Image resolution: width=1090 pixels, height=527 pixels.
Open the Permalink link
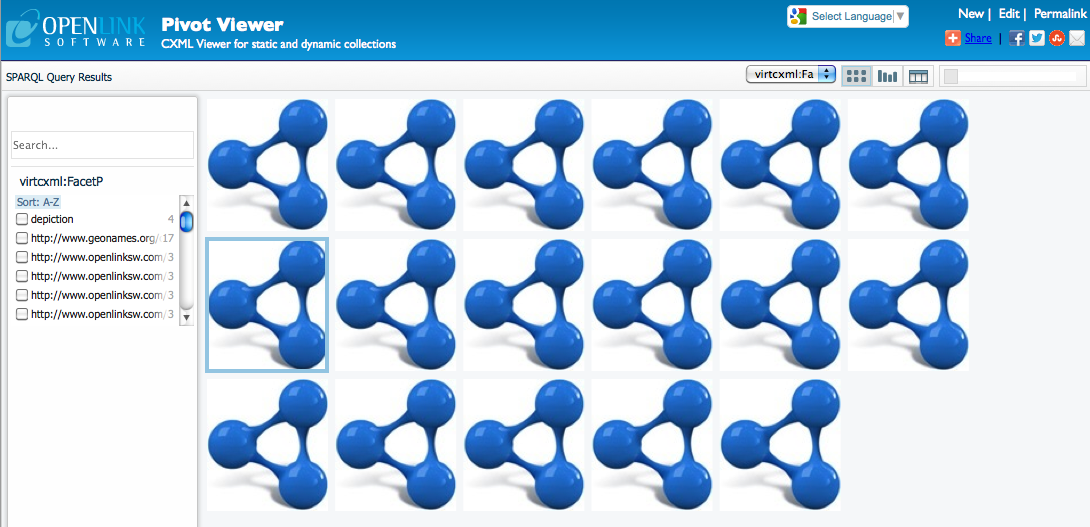(x=1059, y=13)
